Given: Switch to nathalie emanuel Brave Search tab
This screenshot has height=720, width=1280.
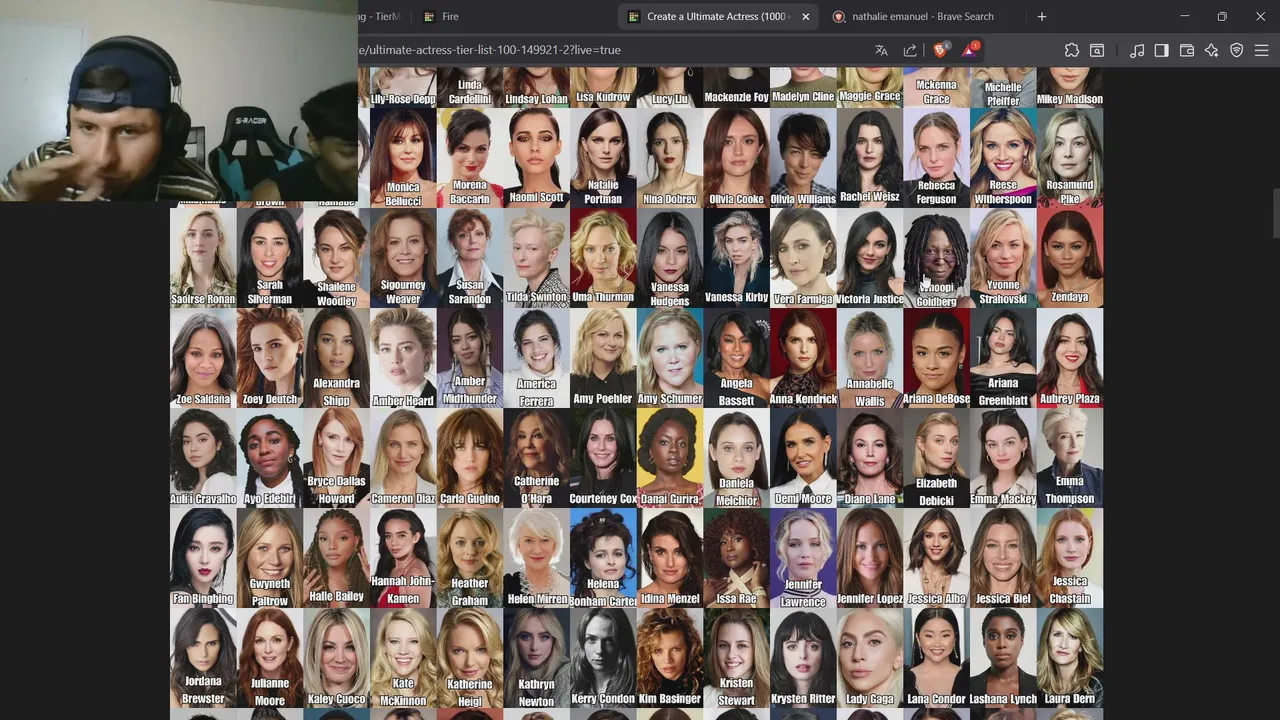Looking at the screenshot, I should [922, 16].
